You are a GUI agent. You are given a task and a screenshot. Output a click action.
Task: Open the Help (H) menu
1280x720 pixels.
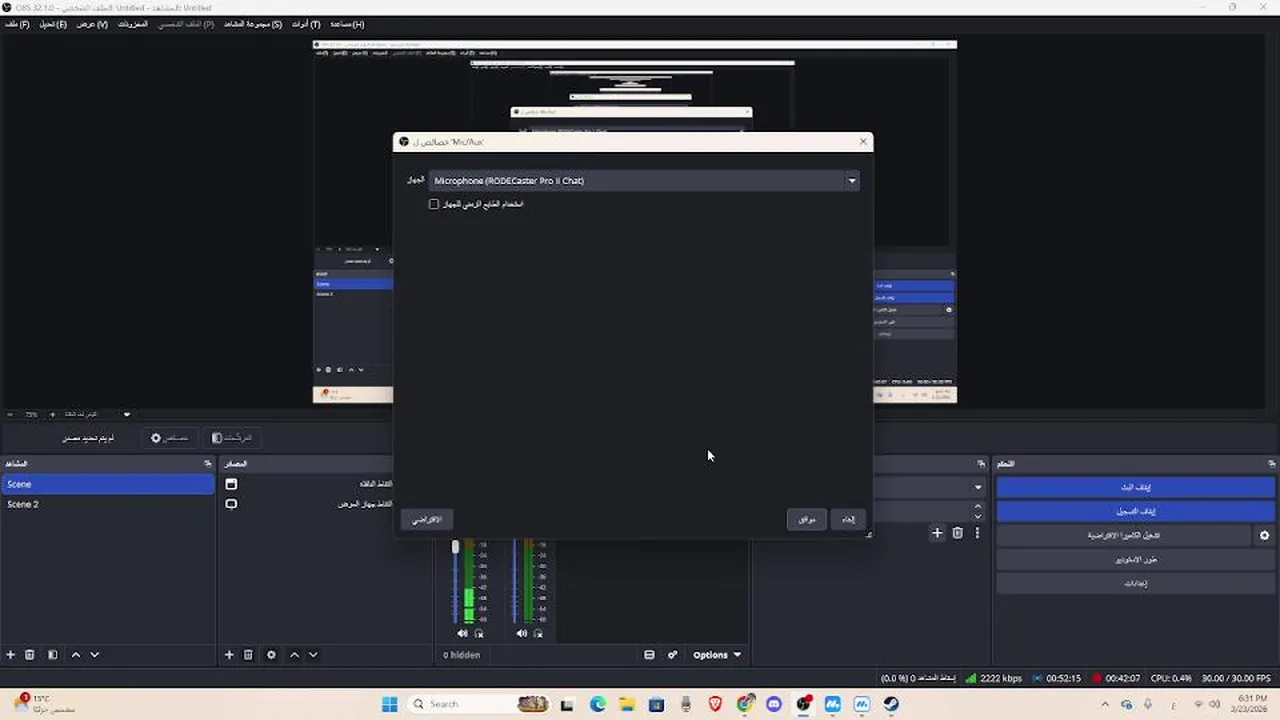coord(346,24)
